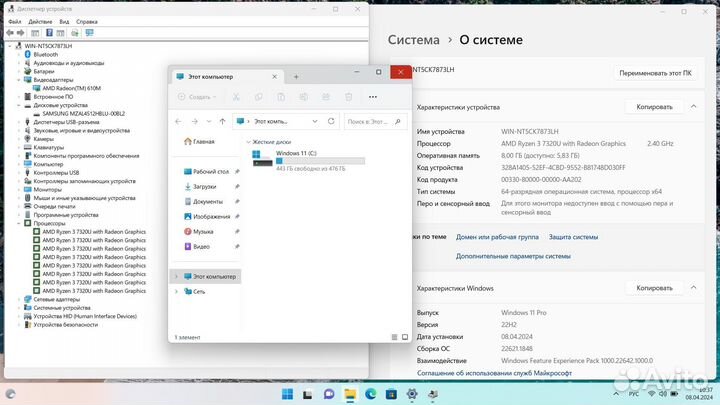
Task: Open Start menu on taskbar
Action: pos(287,394)
